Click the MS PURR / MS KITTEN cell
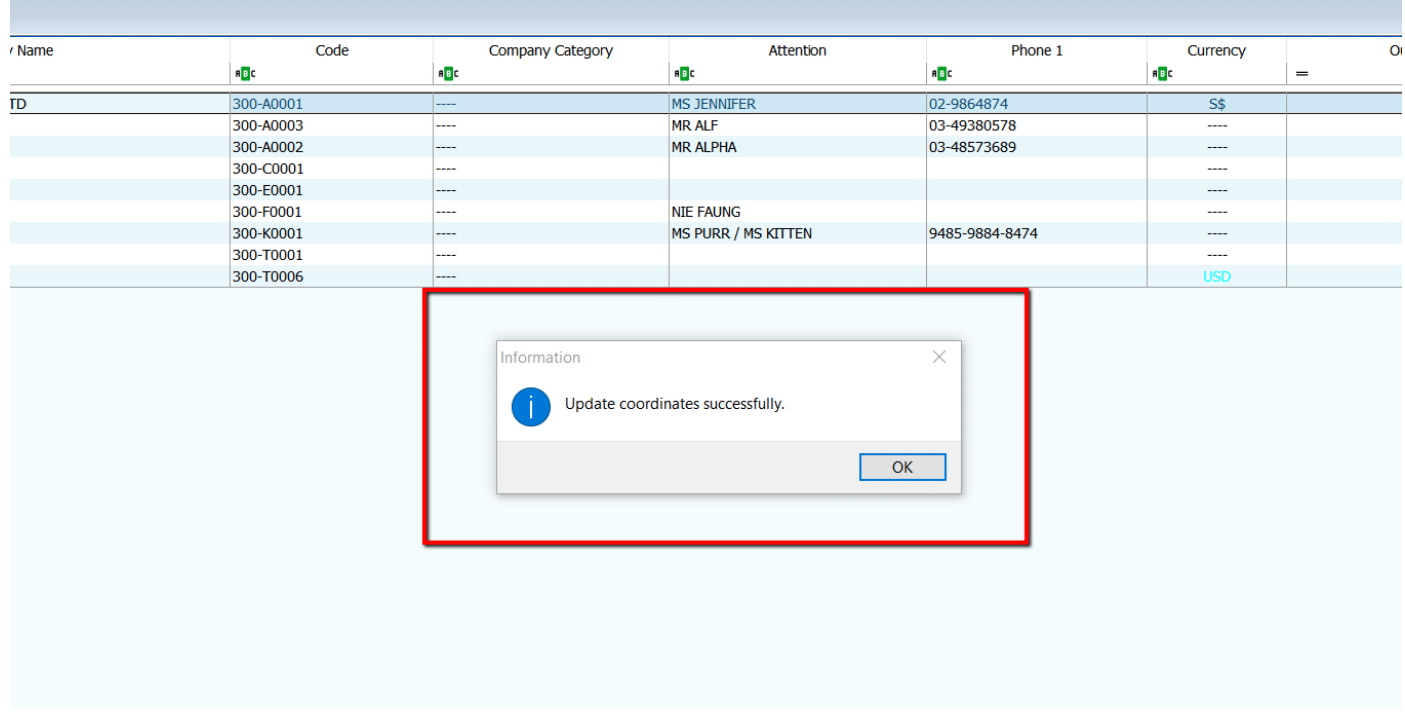This screenshot has width=1405, height=717. click(x=741, y=234)
